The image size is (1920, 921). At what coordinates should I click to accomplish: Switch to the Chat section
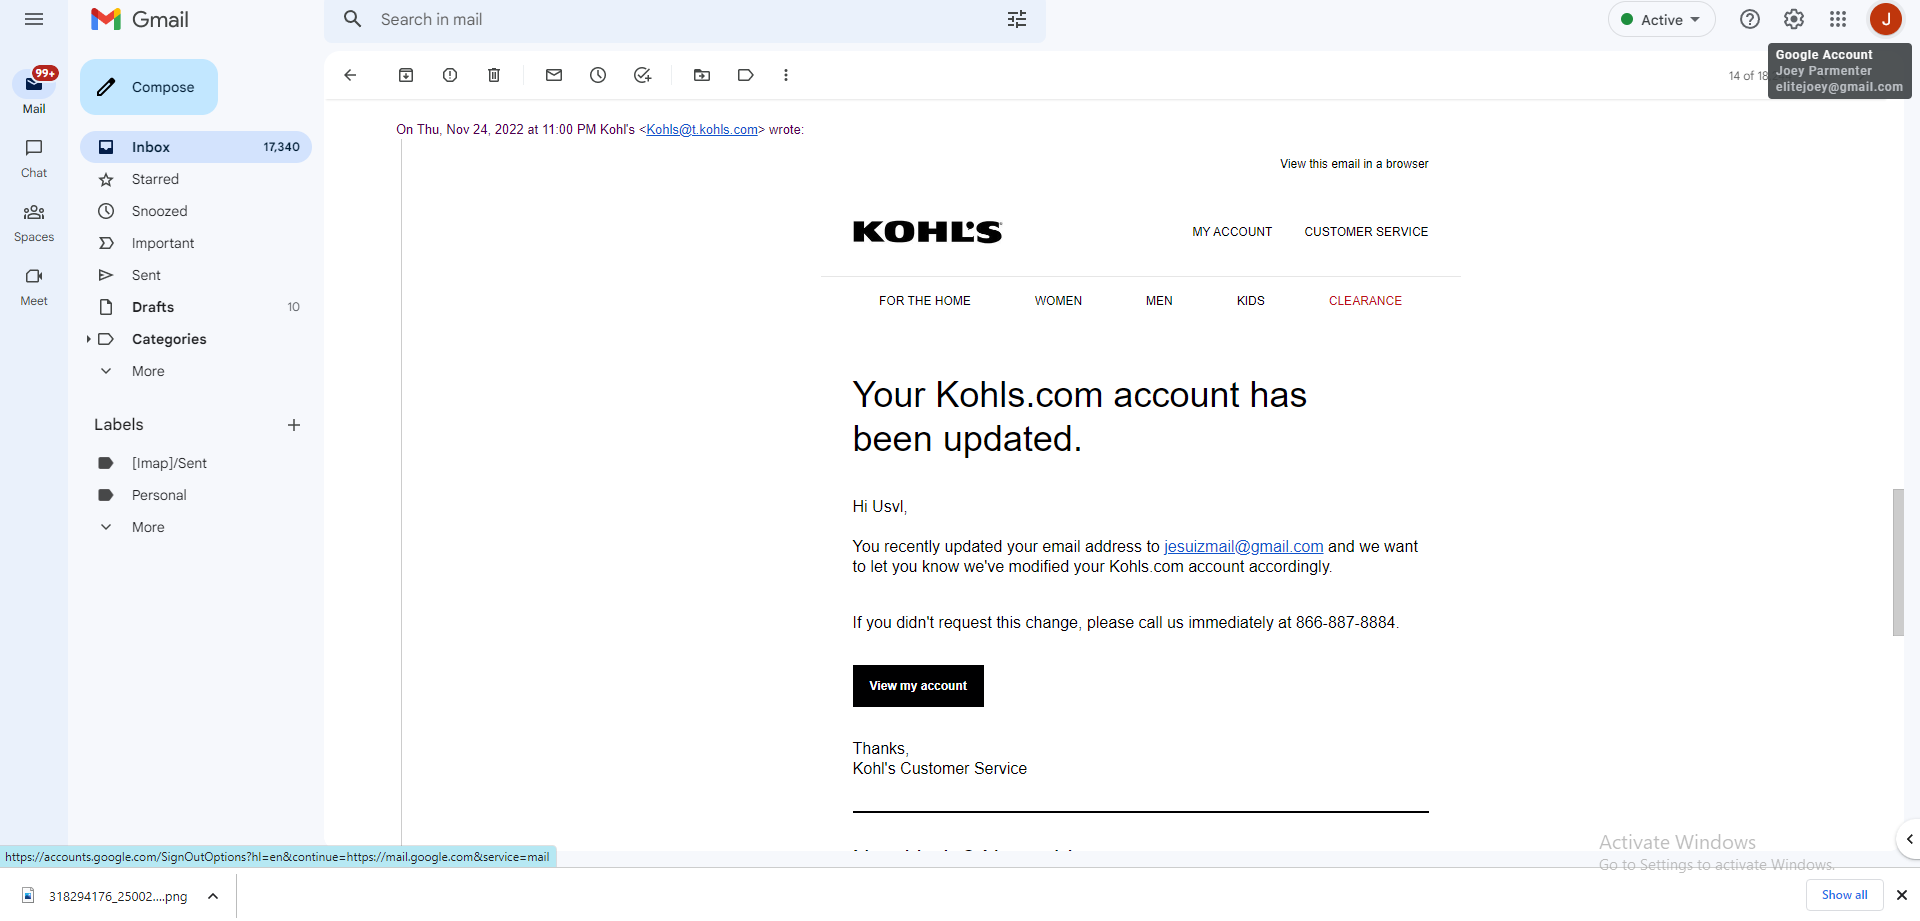click(x=34, y=158)
